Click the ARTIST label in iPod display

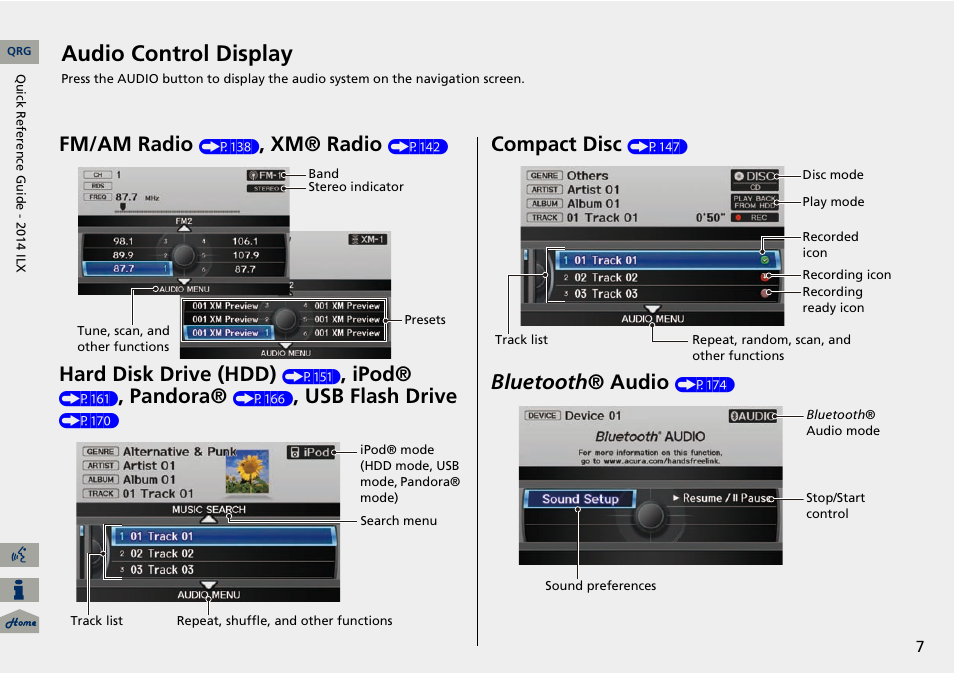point(100,465)
